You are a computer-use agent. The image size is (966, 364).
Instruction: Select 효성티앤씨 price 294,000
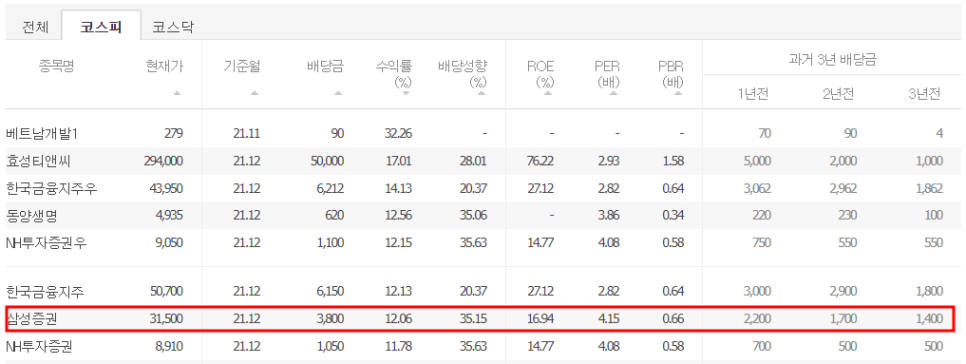(x=163, y=161)
